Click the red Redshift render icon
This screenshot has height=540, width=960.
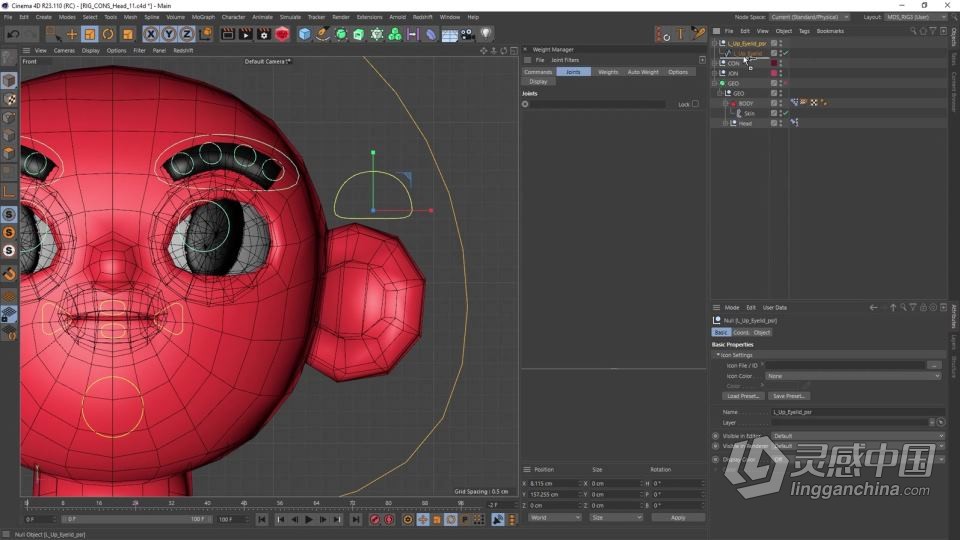(282, 34)
